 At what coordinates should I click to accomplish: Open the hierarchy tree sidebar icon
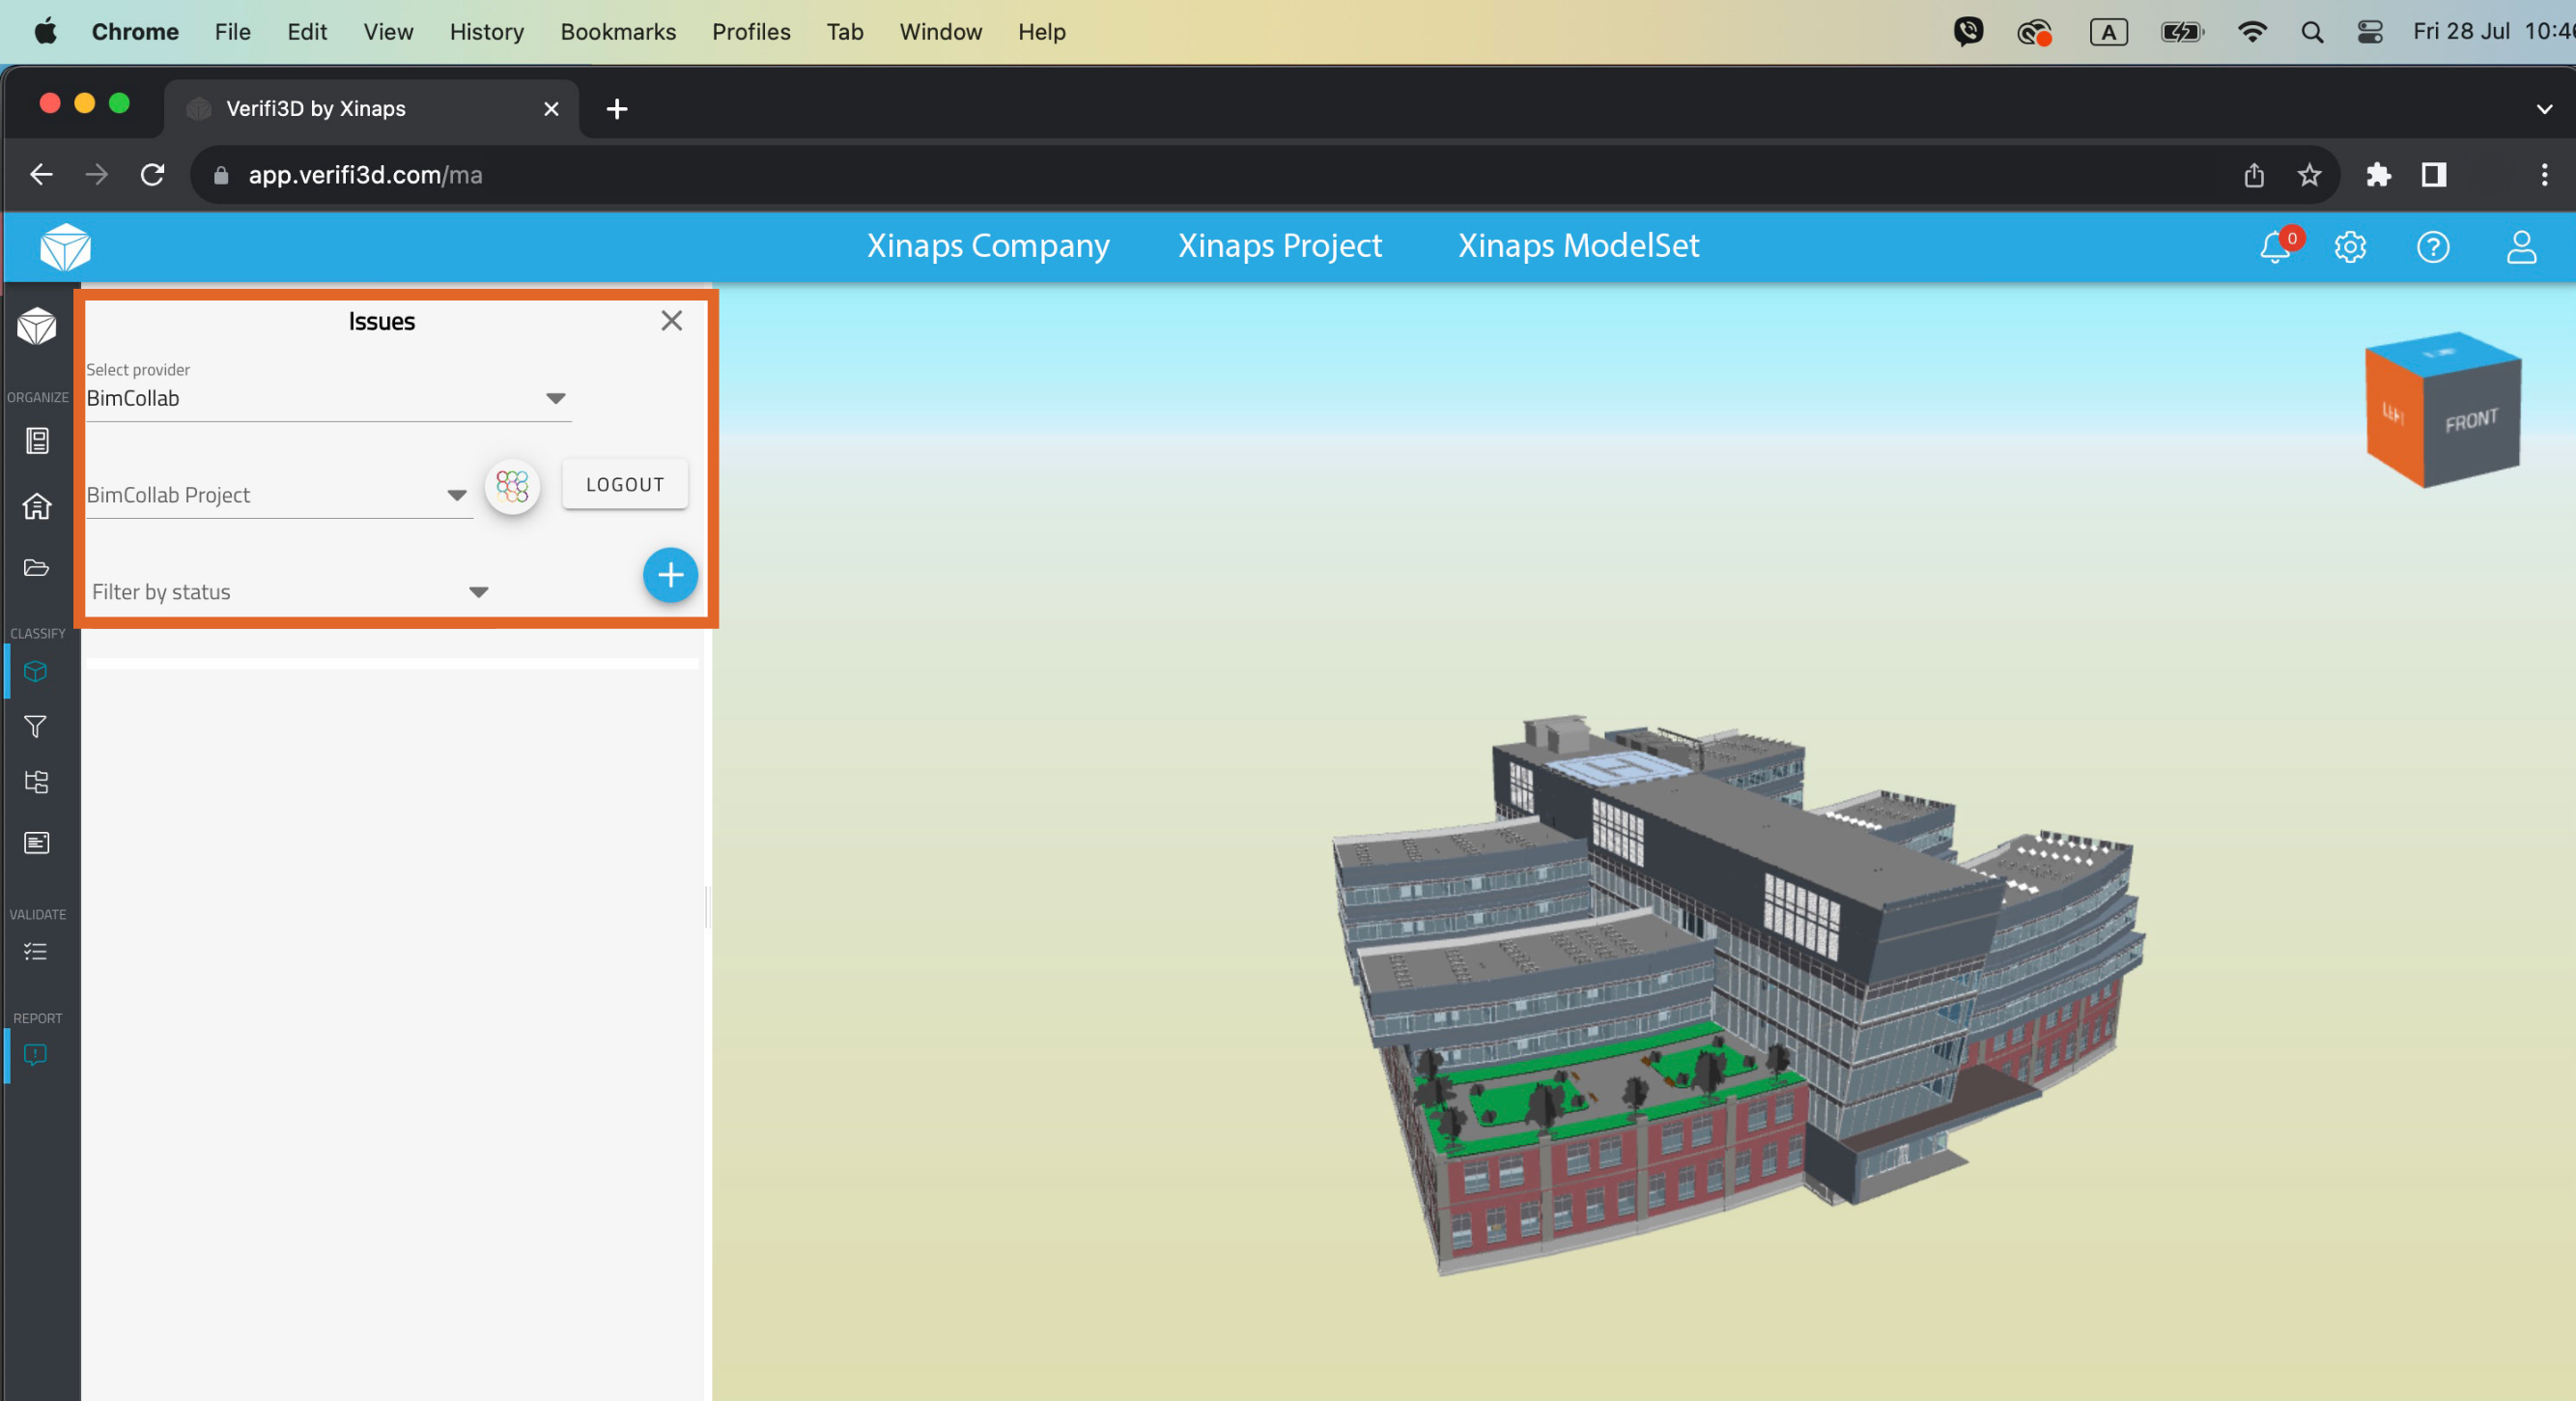point(37,782)
